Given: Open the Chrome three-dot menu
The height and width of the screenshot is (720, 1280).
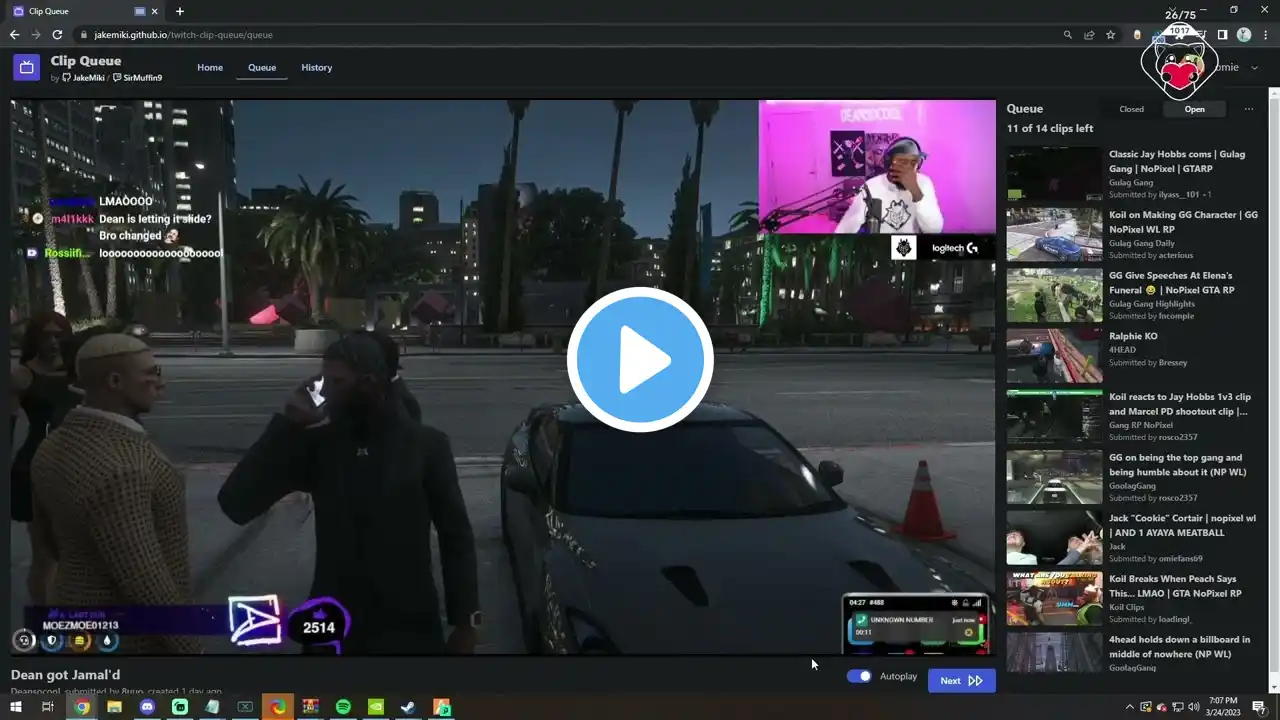Looking at the screenshot, I should coord(1266,35).
